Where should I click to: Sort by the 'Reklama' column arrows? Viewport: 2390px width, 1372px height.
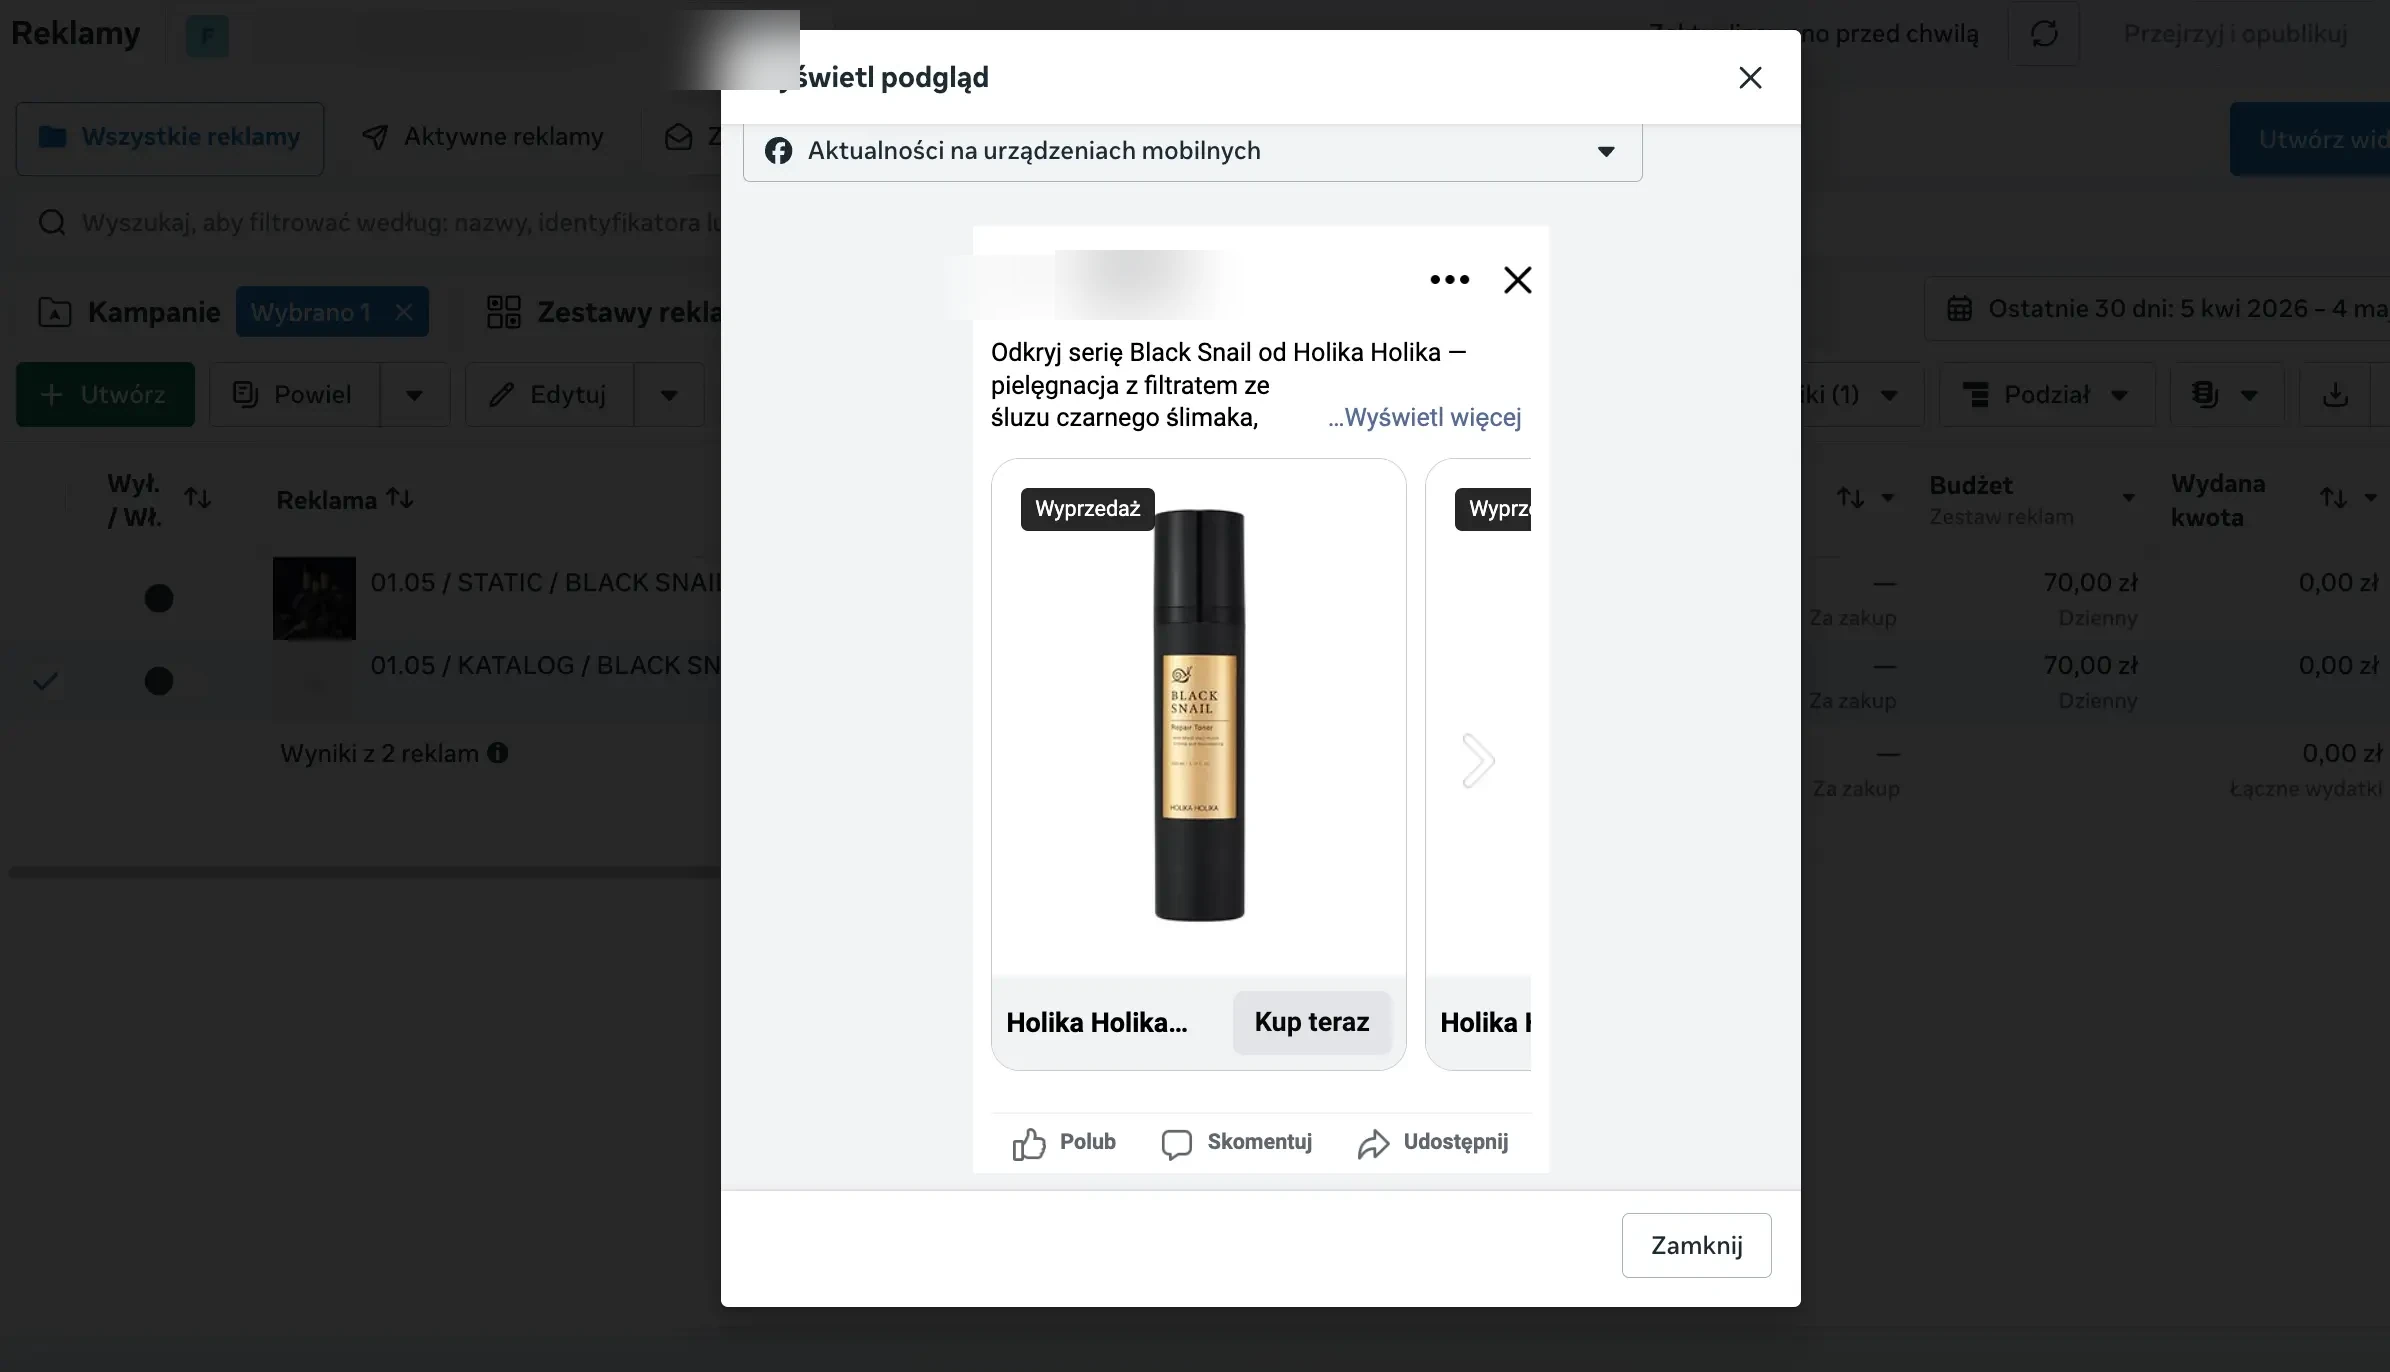(x=400, y=498)
